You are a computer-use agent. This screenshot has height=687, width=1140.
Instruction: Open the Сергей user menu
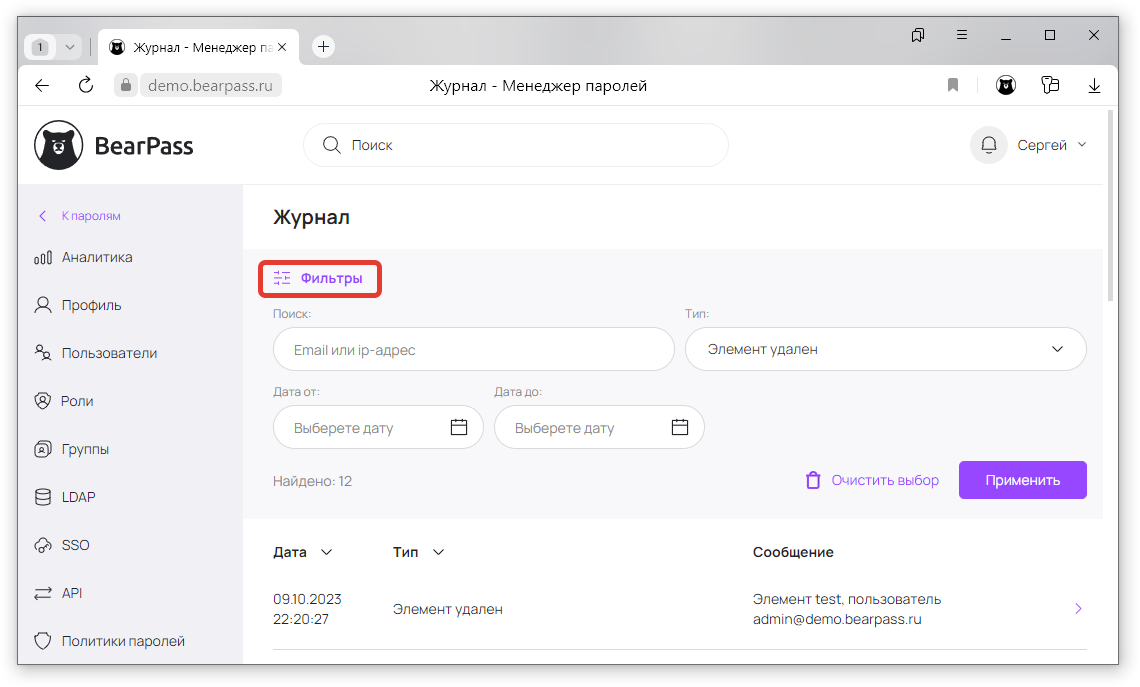point(1050,145)
